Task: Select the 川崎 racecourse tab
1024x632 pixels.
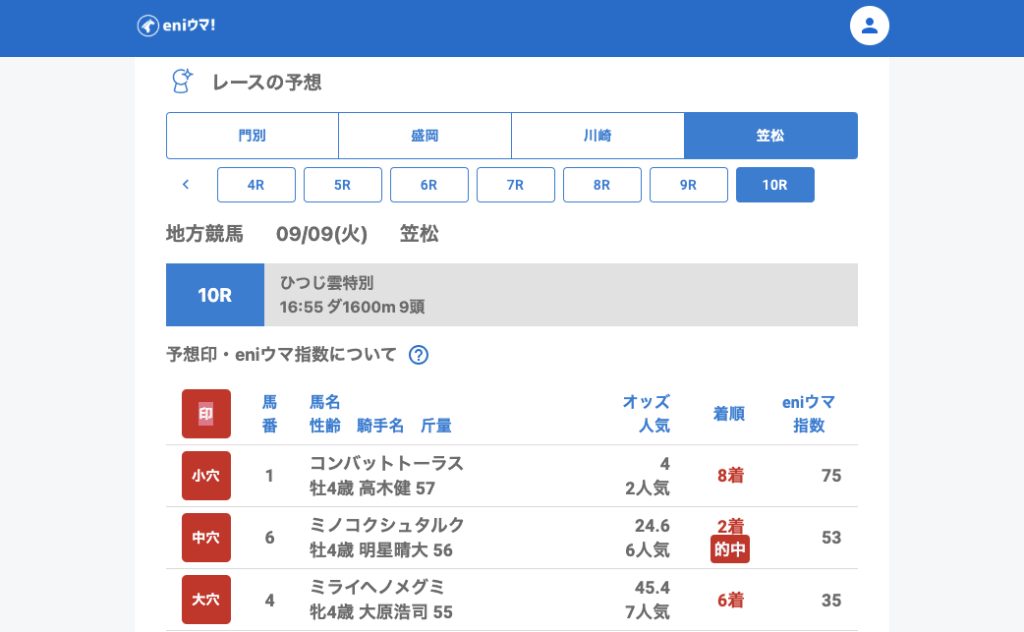Action: coord(598,136)
